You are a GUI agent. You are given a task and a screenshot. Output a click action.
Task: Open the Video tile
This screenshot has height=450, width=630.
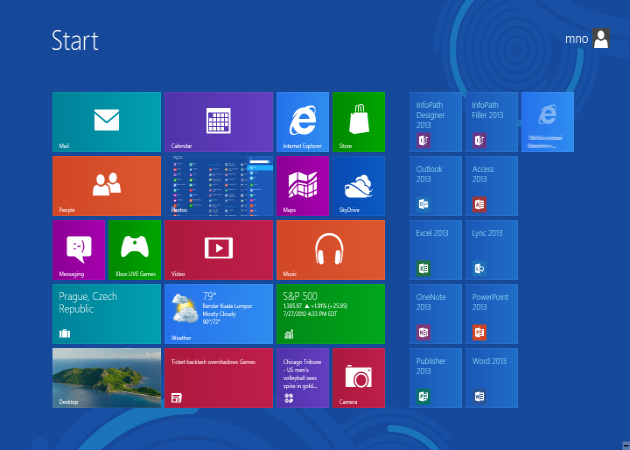coord(218,249)
